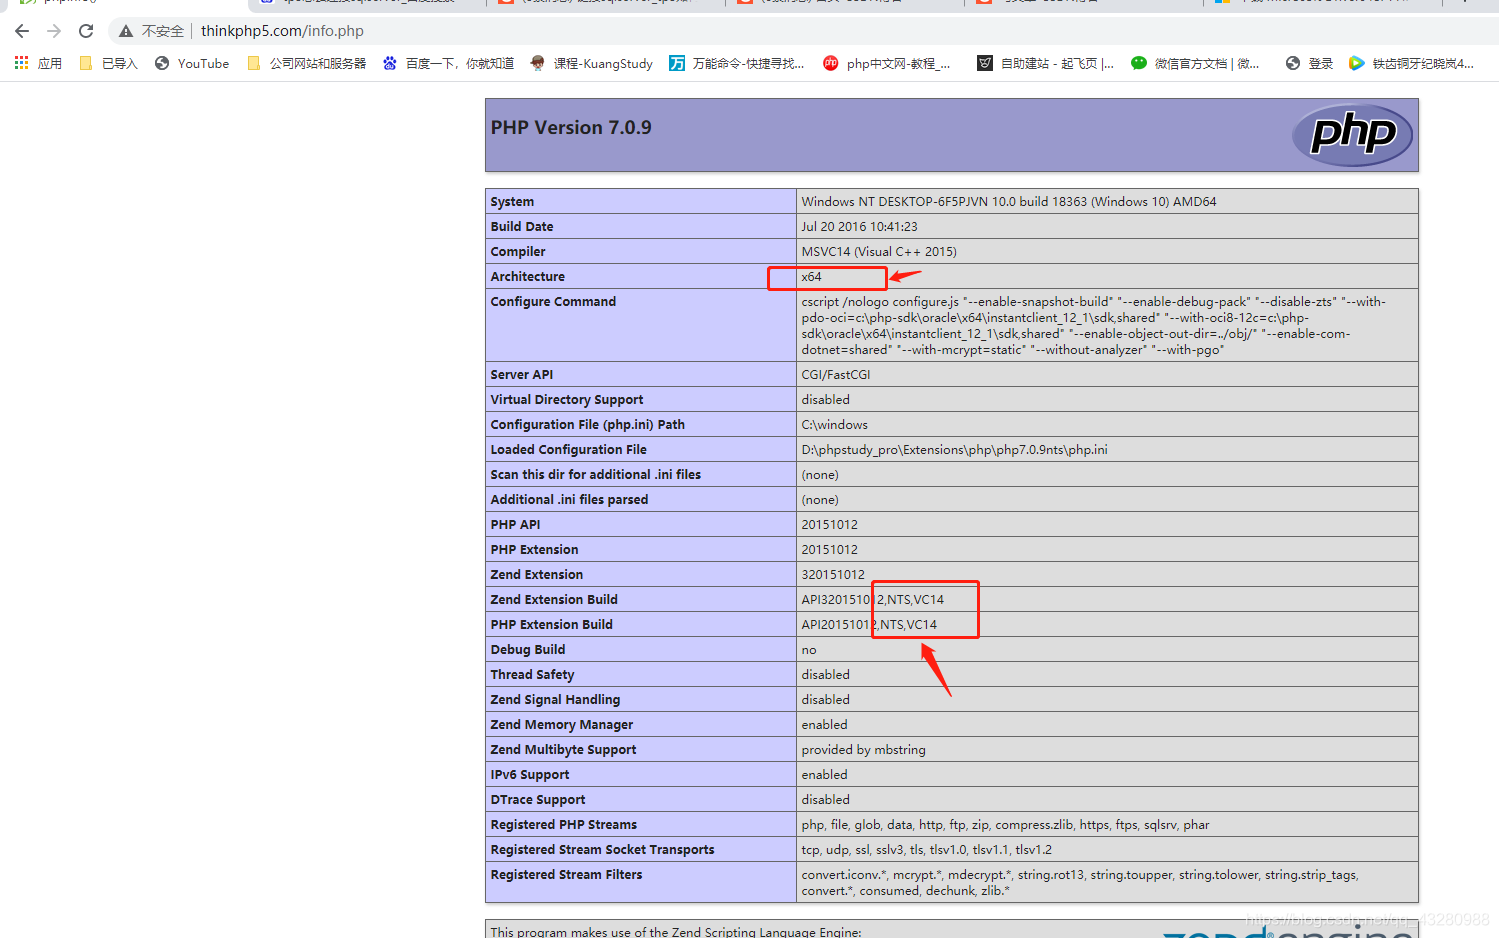Click the Server API label
The width and height of the screenshot is (1499, 938).
coord(521,374)
